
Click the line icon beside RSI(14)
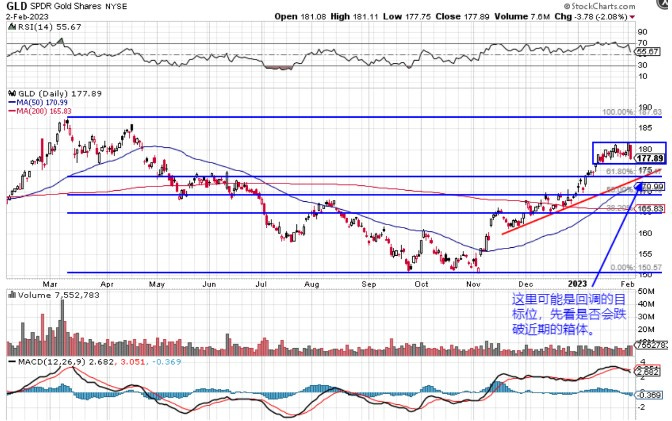(12, 27)
